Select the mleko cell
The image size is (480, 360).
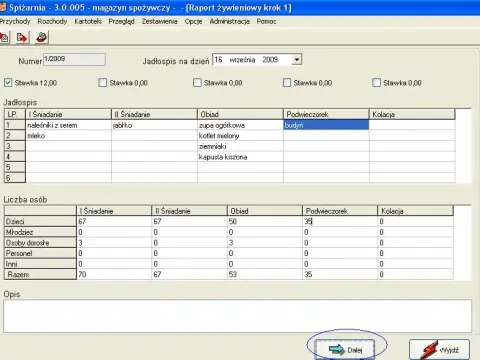[x=68, y=136]
